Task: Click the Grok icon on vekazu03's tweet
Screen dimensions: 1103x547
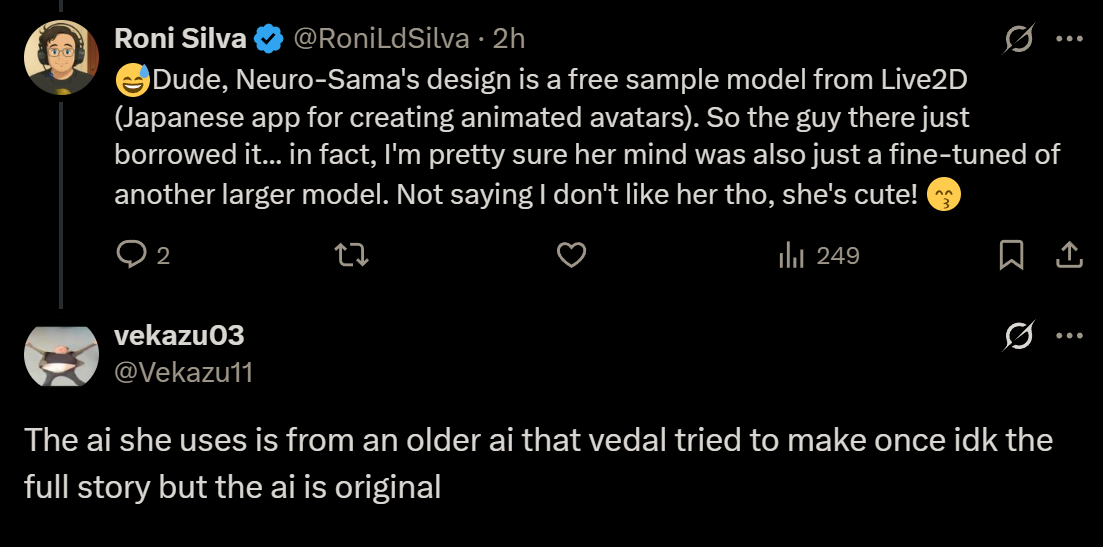Action: pyautogui.click(x=1019, y=337)
